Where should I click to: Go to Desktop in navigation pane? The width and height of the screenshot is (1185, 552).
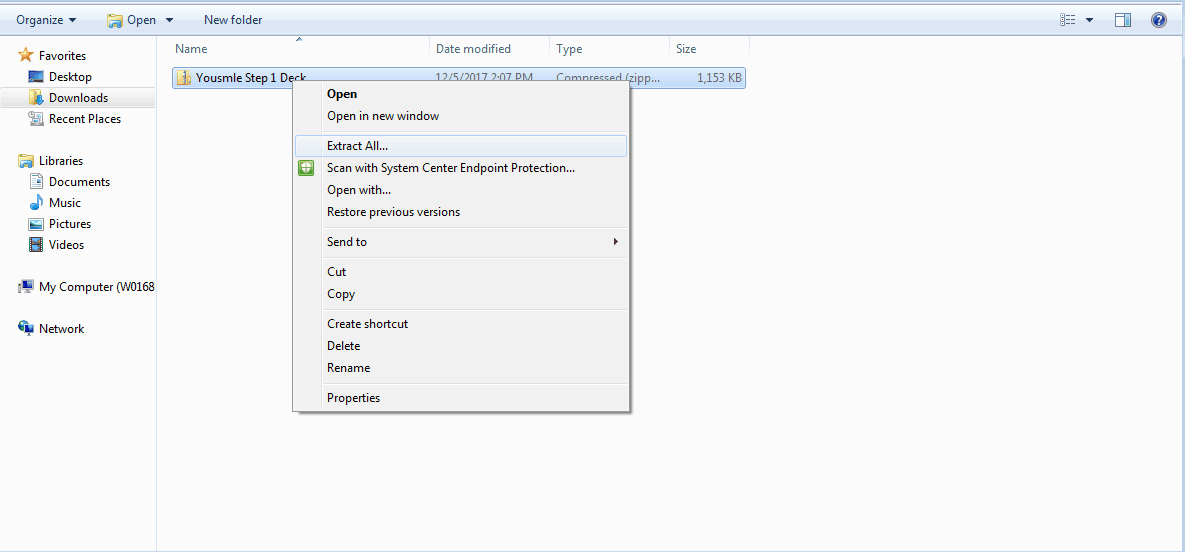70,77
